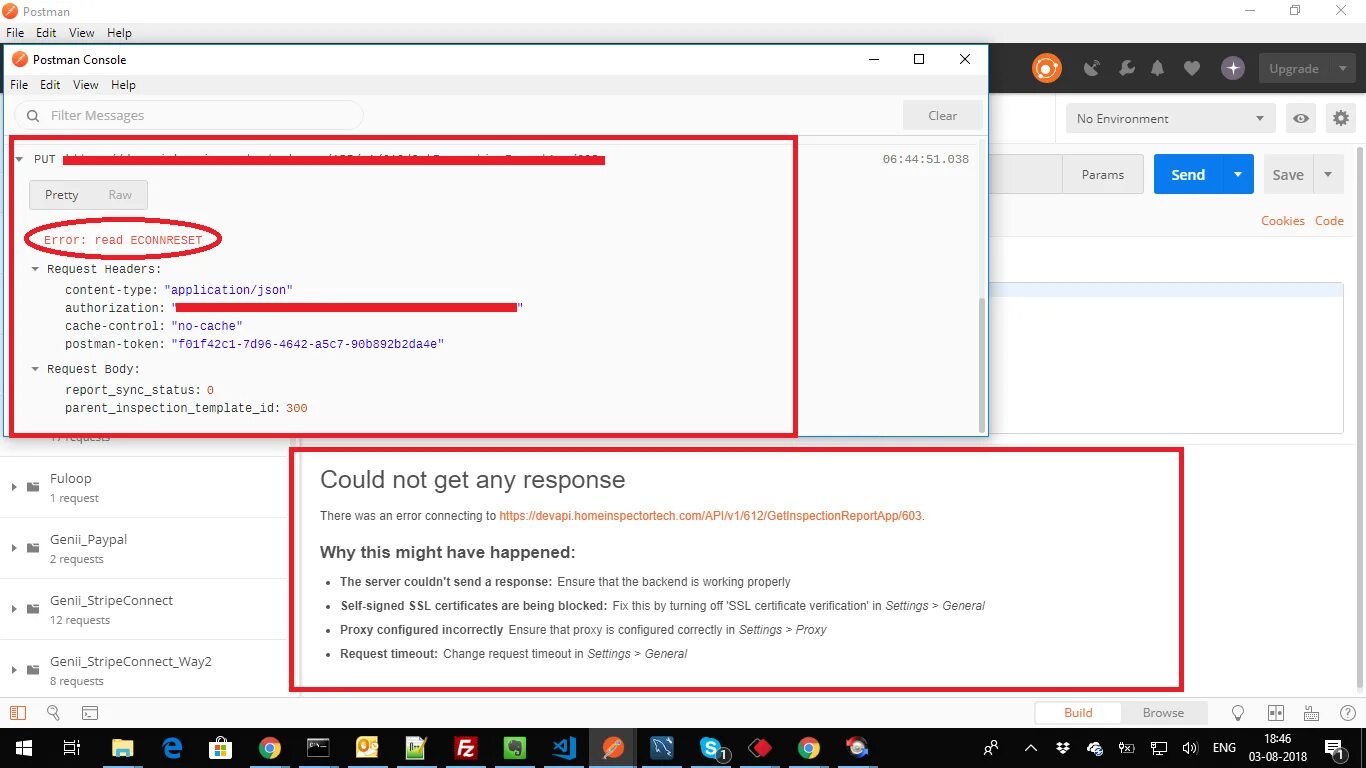Expand the Genii_Paypal collection
This screenshot has width=1366, height=768.
click(14, 548)
